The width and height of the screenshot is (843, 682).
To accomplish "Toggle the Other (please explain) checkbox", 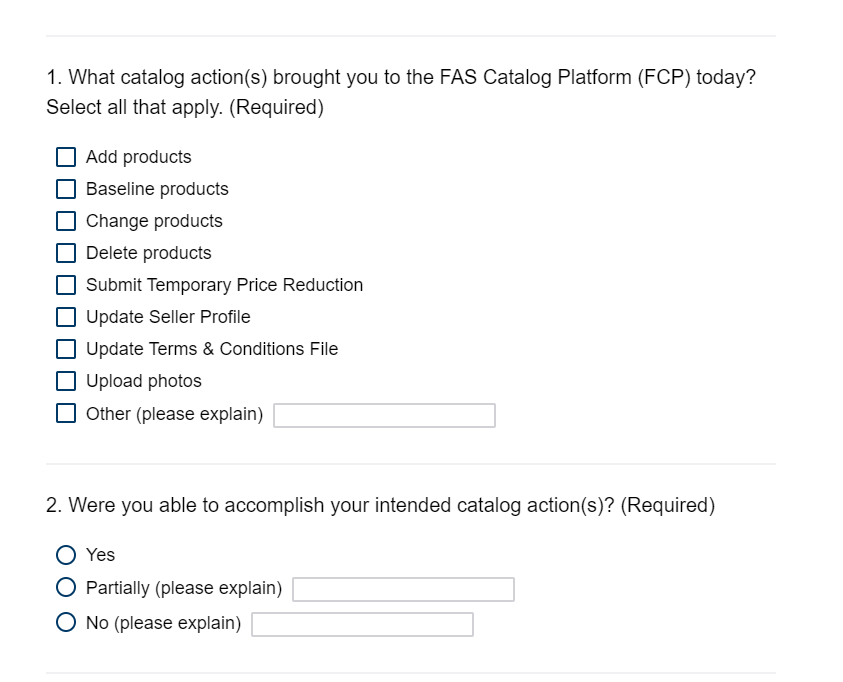I will [66, 413].
